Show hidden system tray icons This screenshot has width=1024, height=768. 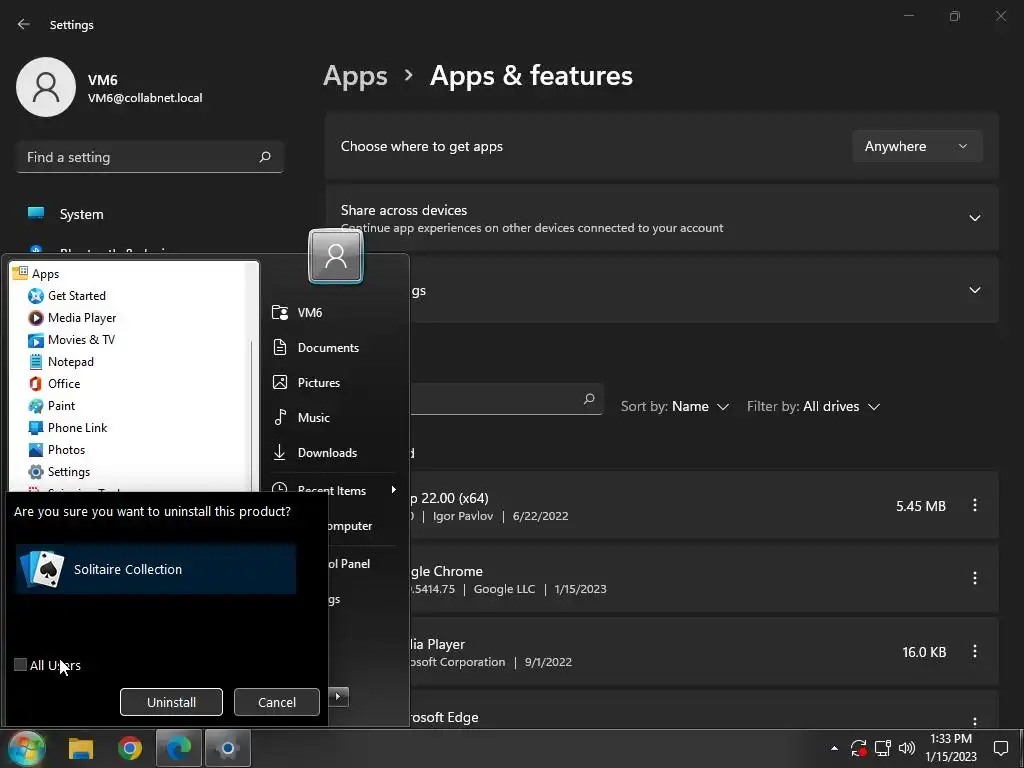click(834, 748)
